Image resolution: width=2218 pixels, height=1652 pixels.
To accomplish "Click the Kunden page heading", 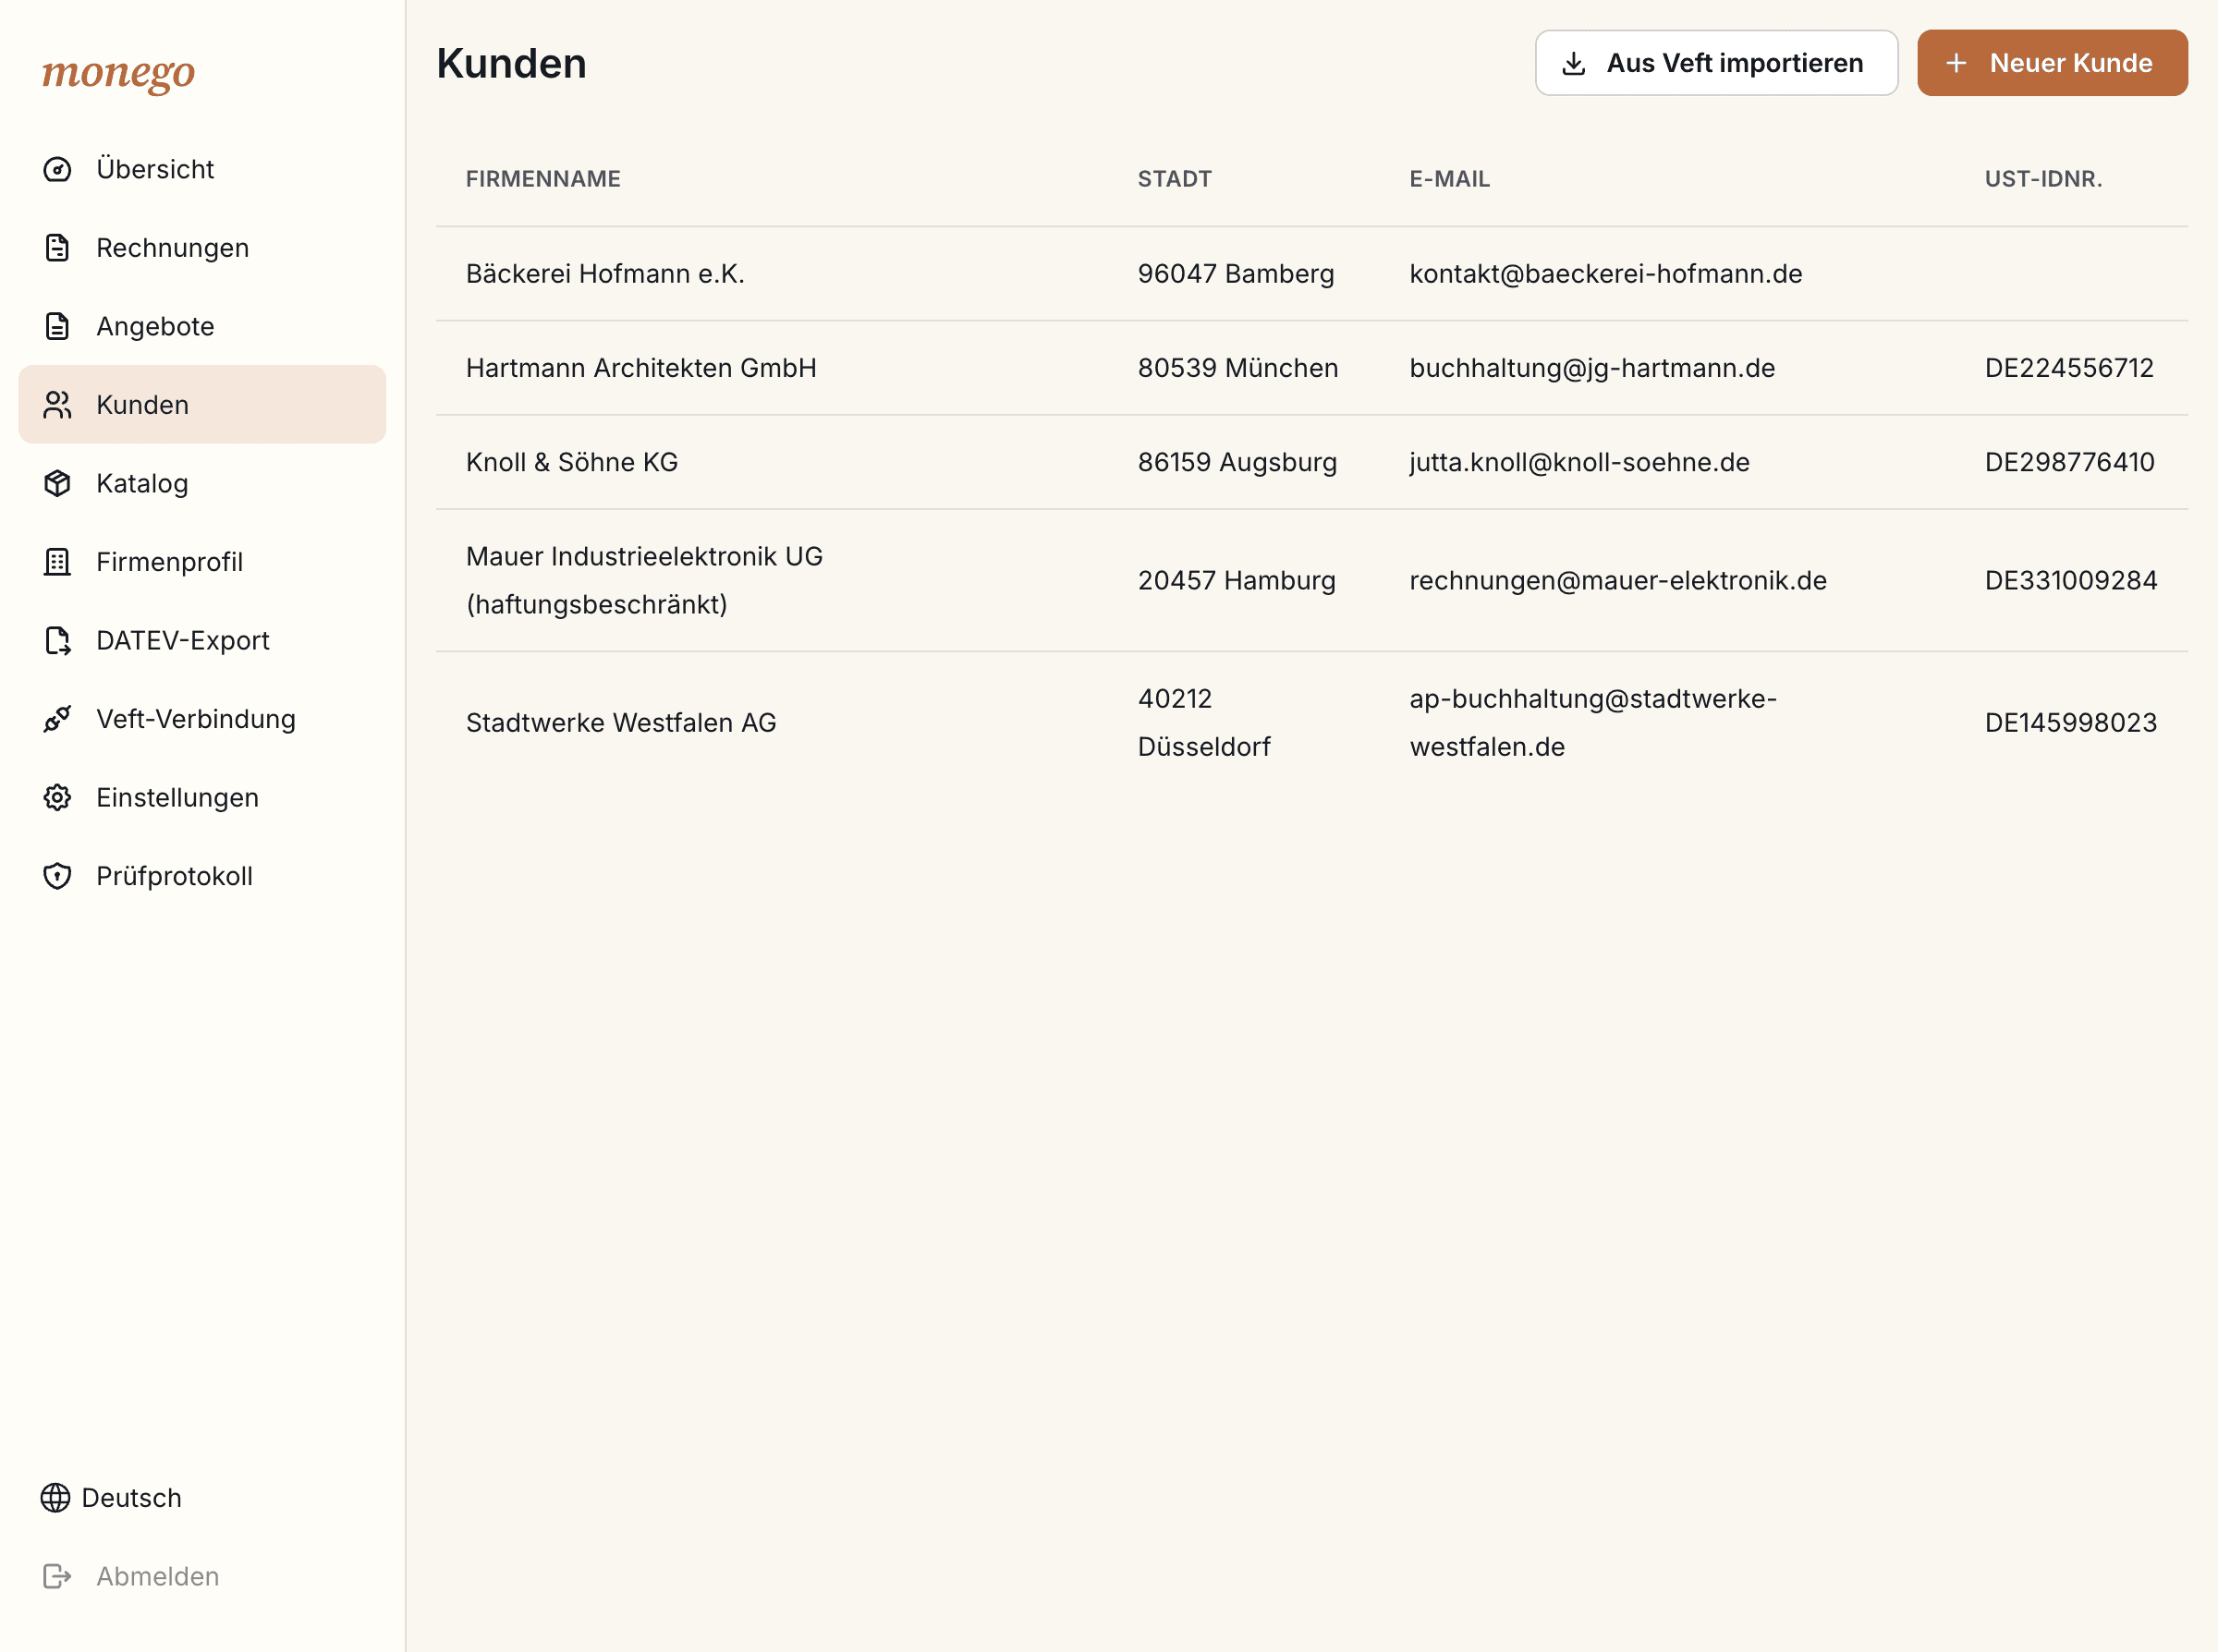I will pyautogui.click(x=511, y=63).
